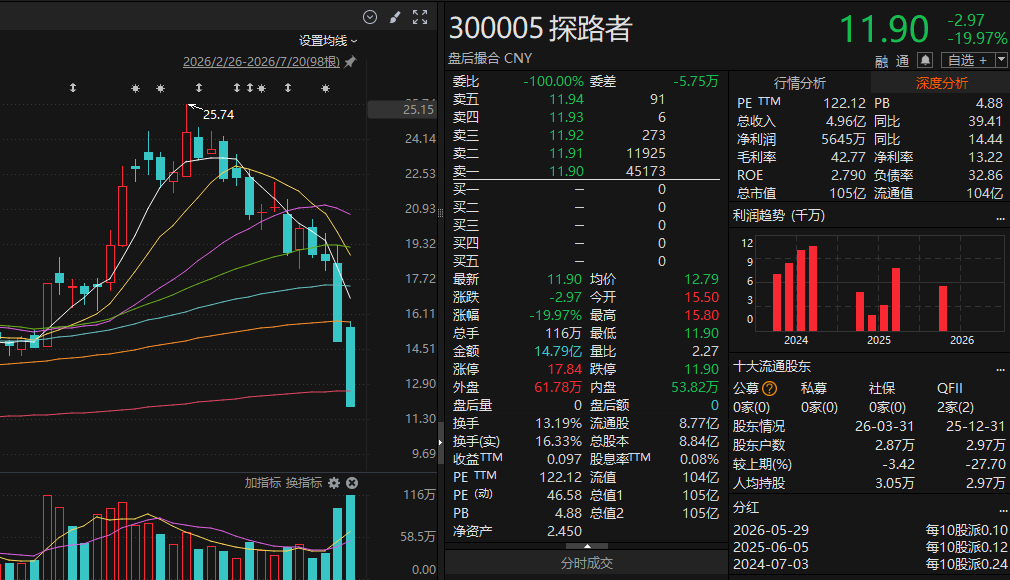The width and height of the screenshot is (1010, 580).
Task: Pin the chart date range
Action: click(x=350, y=62)
